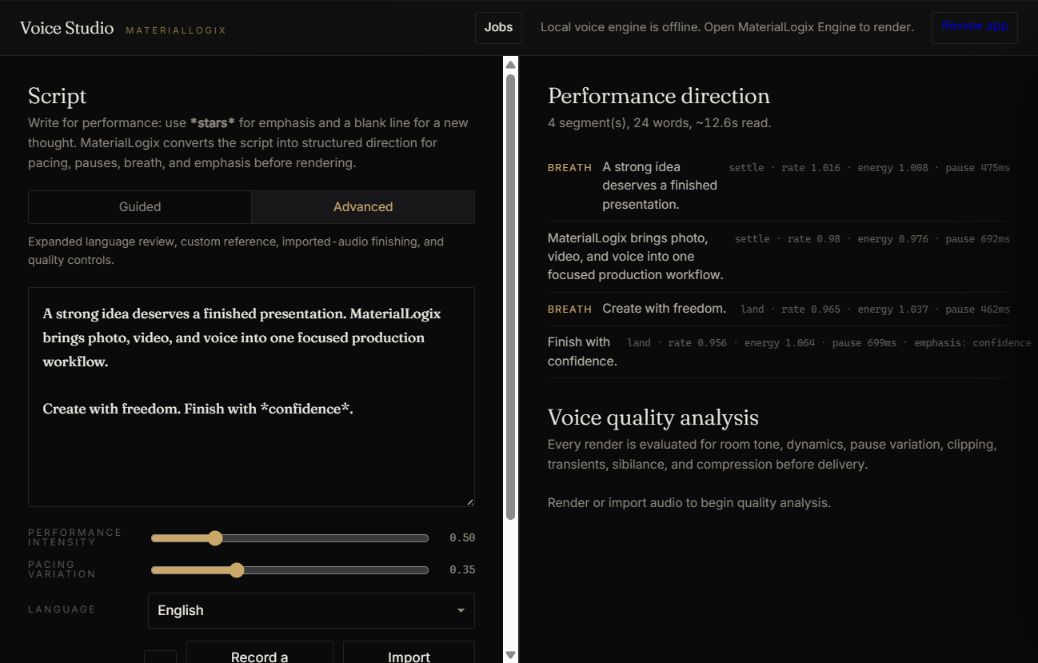This screenshot has height=663, width=1038.
Task: Click "Render or import audio to begin quality analysis."
Action: coord(689,502)
